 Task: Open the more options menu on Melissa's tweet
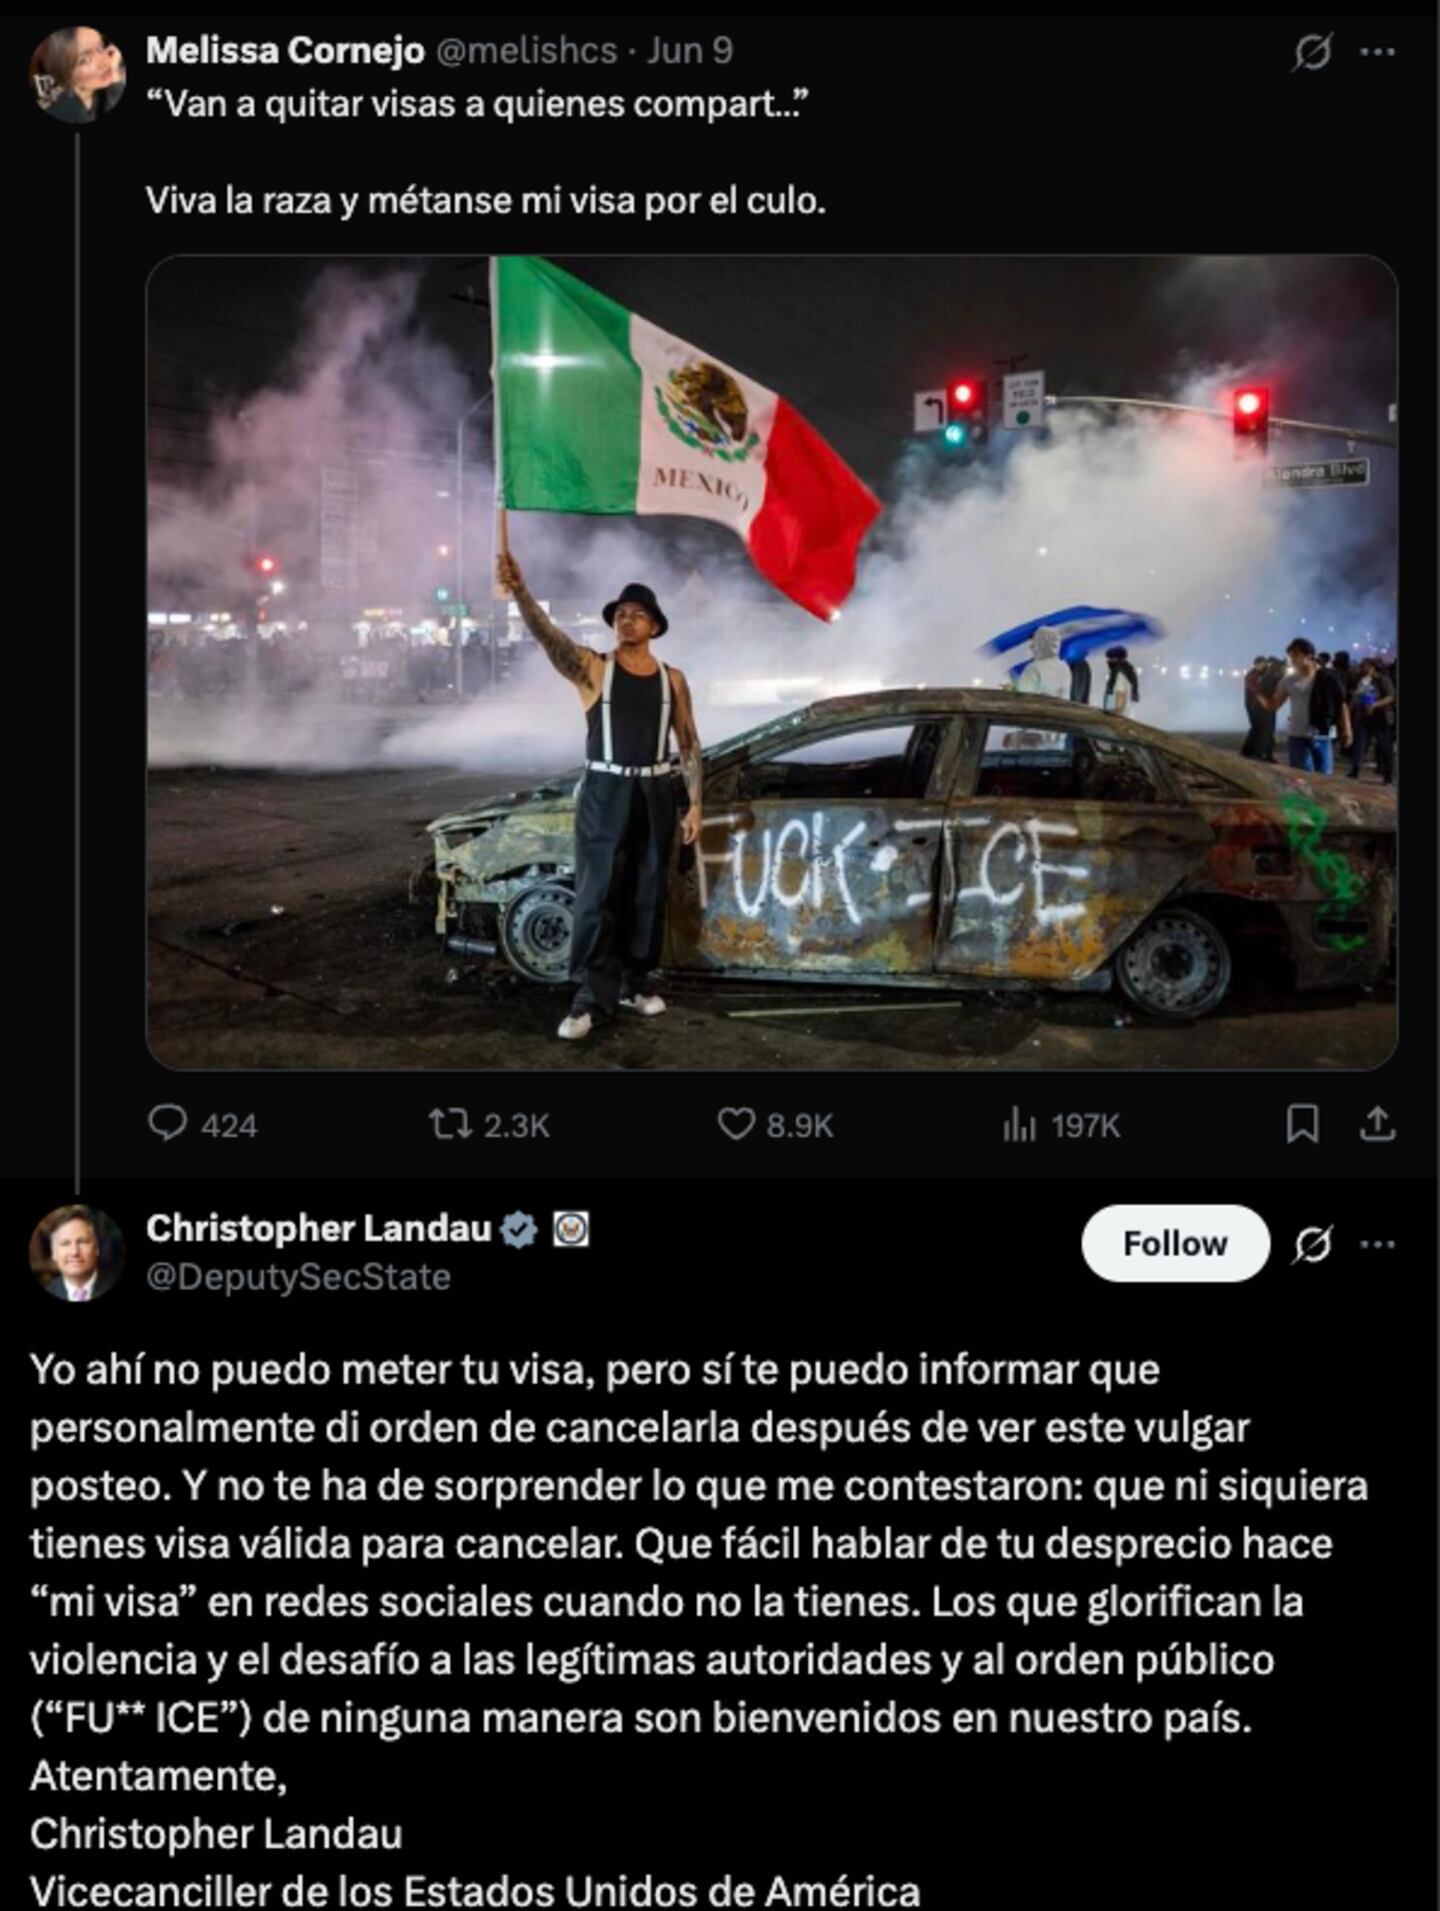click(1378, 51)
